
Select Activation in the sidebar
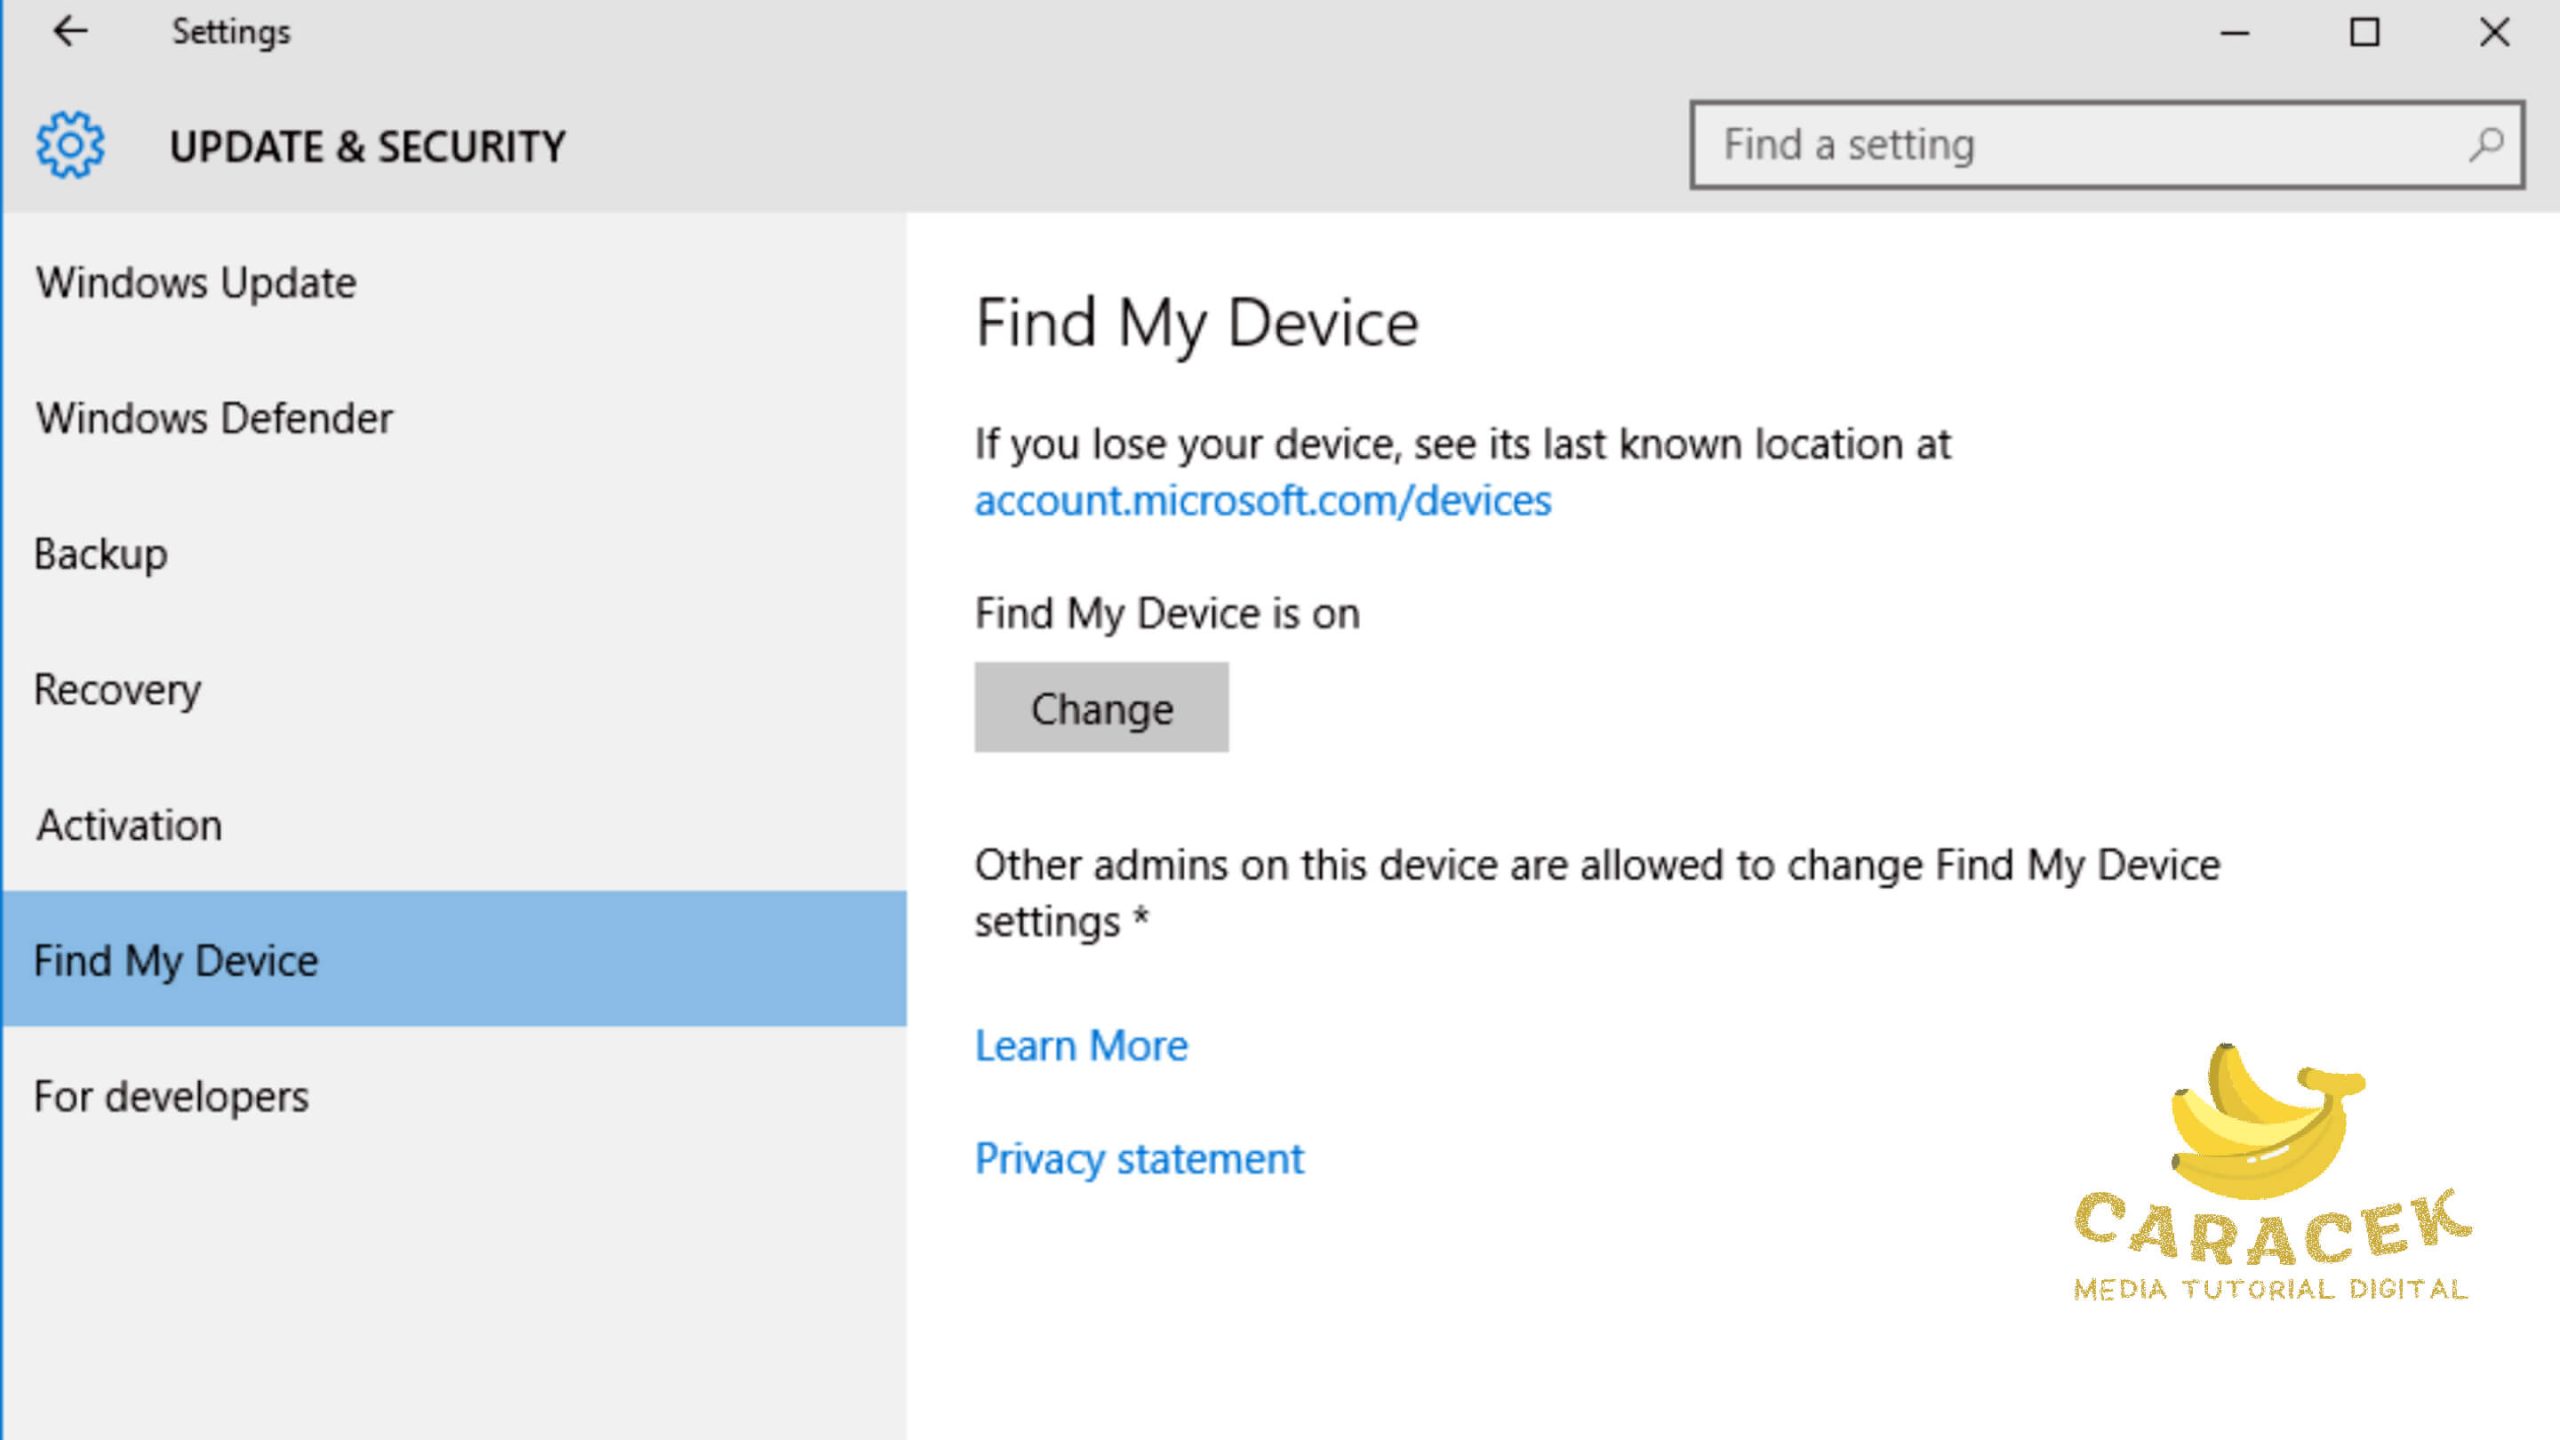[x=129, y=826]
